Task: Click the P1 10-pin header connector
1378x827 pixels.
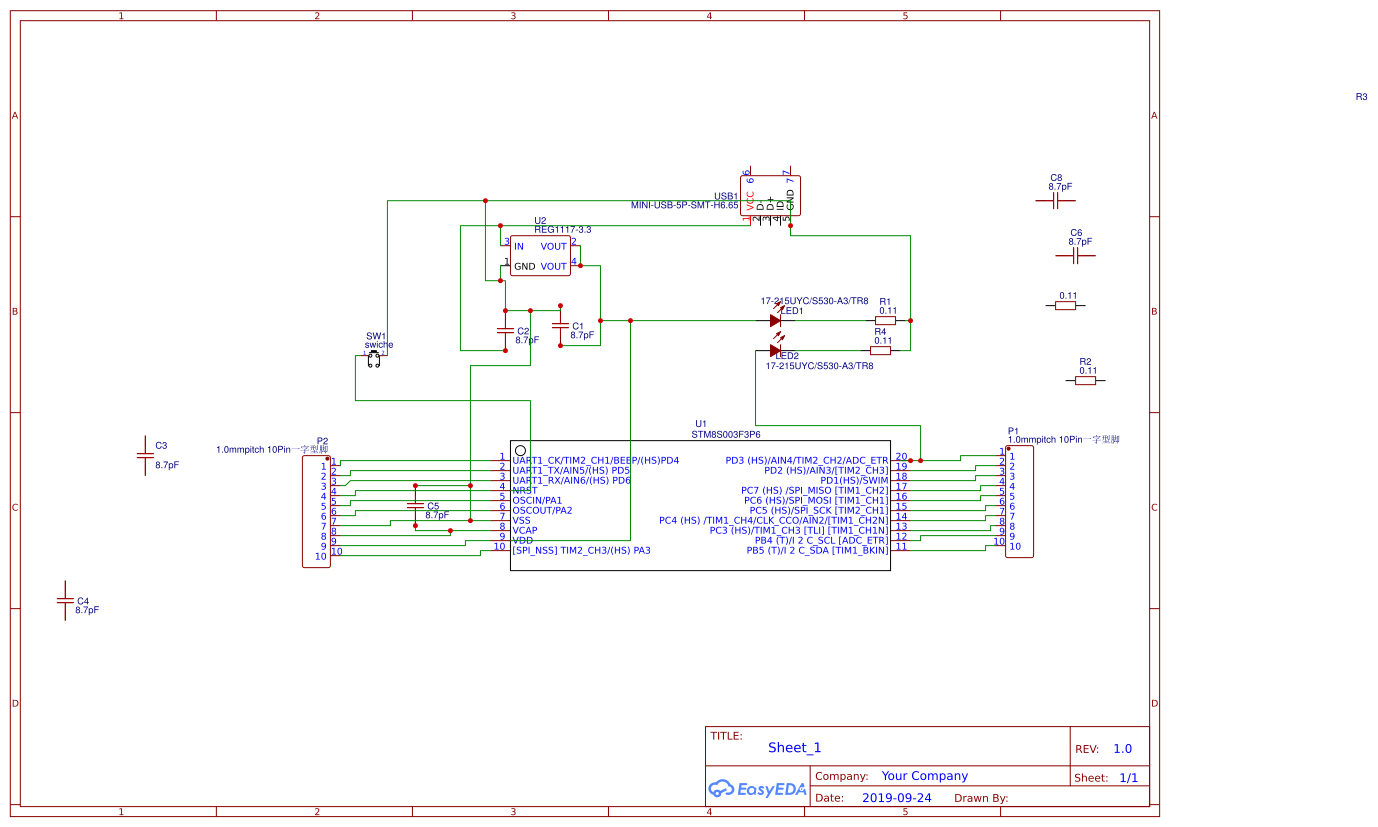Action: click(1018, 500)
